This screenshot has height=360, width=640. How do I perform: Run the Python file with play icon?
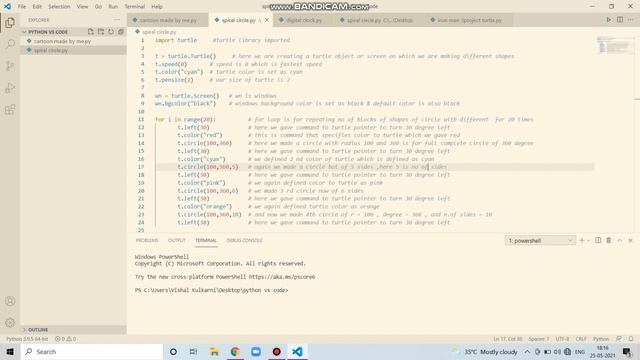[609, 20]
